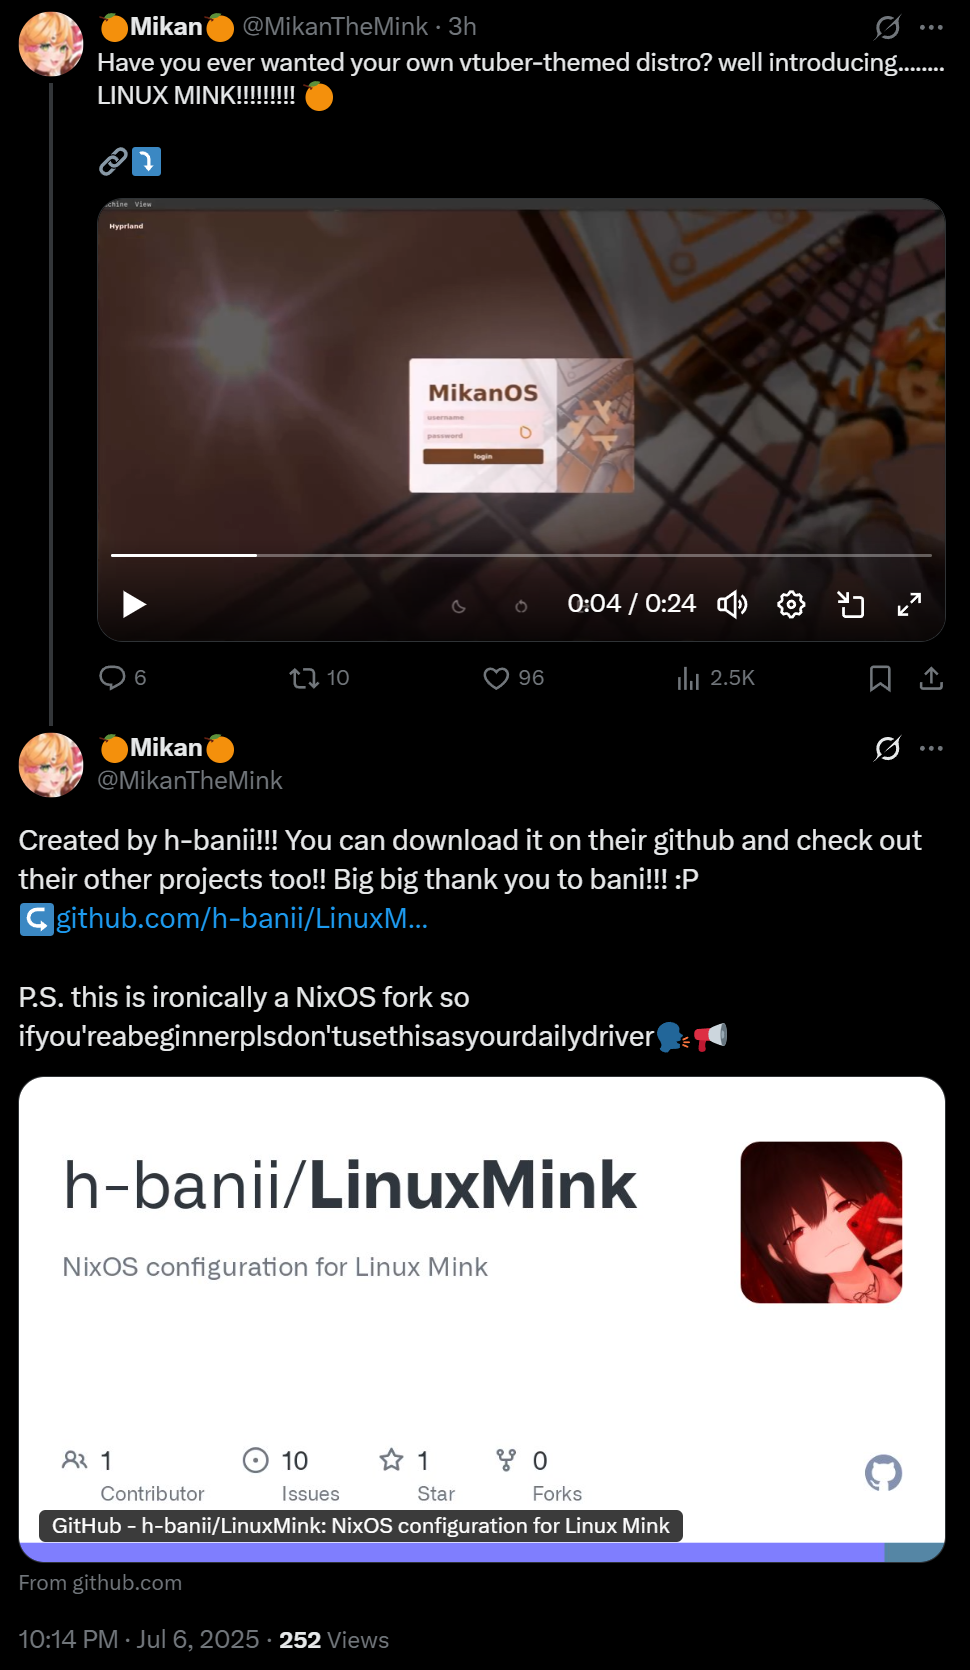Image resolution: width=970 pixels, height=1670 pixels.
Task: Visit the @MikanTheMink handle in the reply
Action: point(190,780)
